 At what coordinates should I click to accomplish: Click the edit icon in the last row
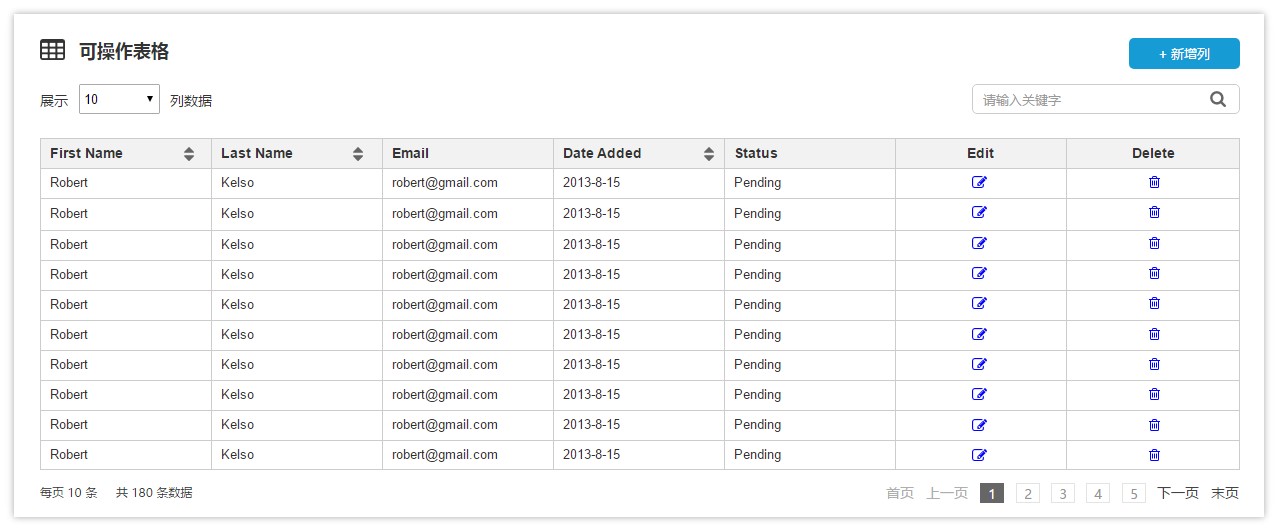click(979, 455)
